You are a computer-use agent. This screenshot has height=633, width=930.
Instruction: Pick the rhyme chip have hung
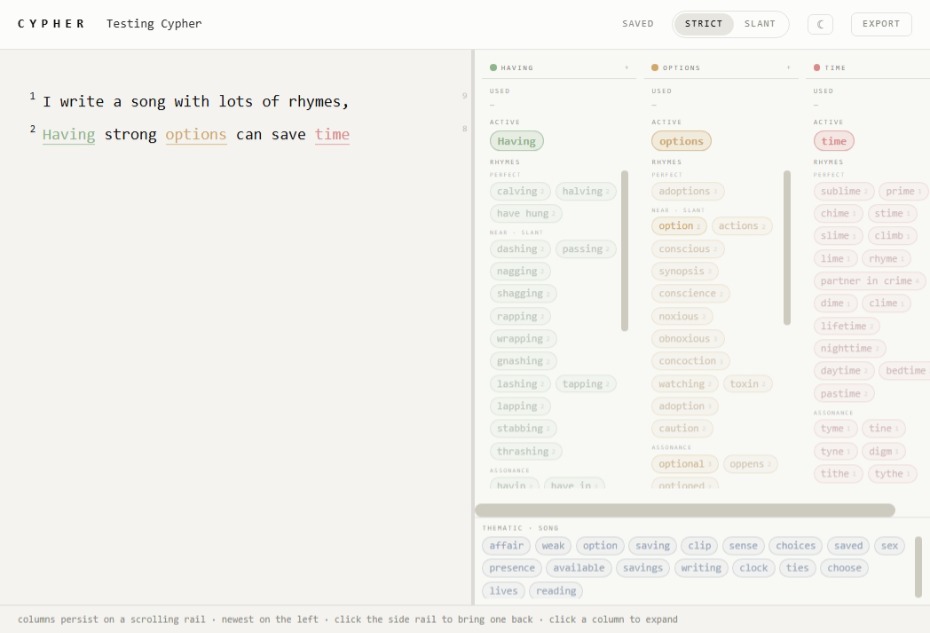[x=526, y=214]
